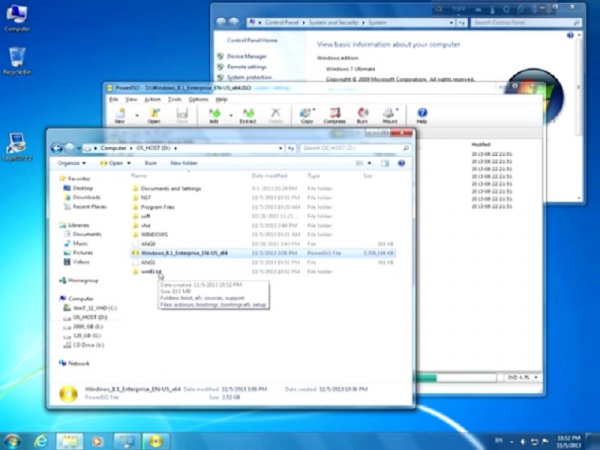Click the Save icon in PowerISO toolbar
The height and width of the screenshot is (450, 600).
pos(182,115)
